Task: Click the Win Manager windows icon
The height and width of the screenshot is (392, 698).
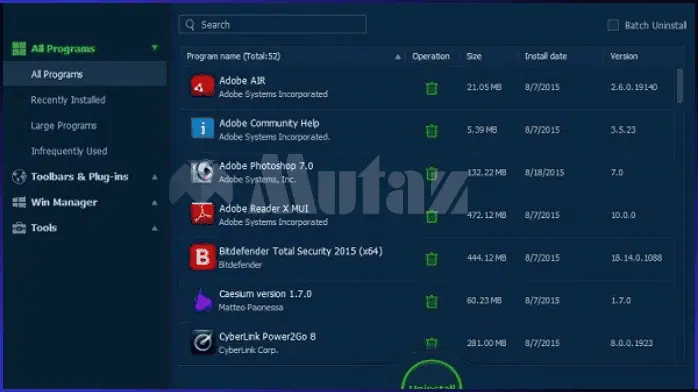Action: click(x=19, y=202)
